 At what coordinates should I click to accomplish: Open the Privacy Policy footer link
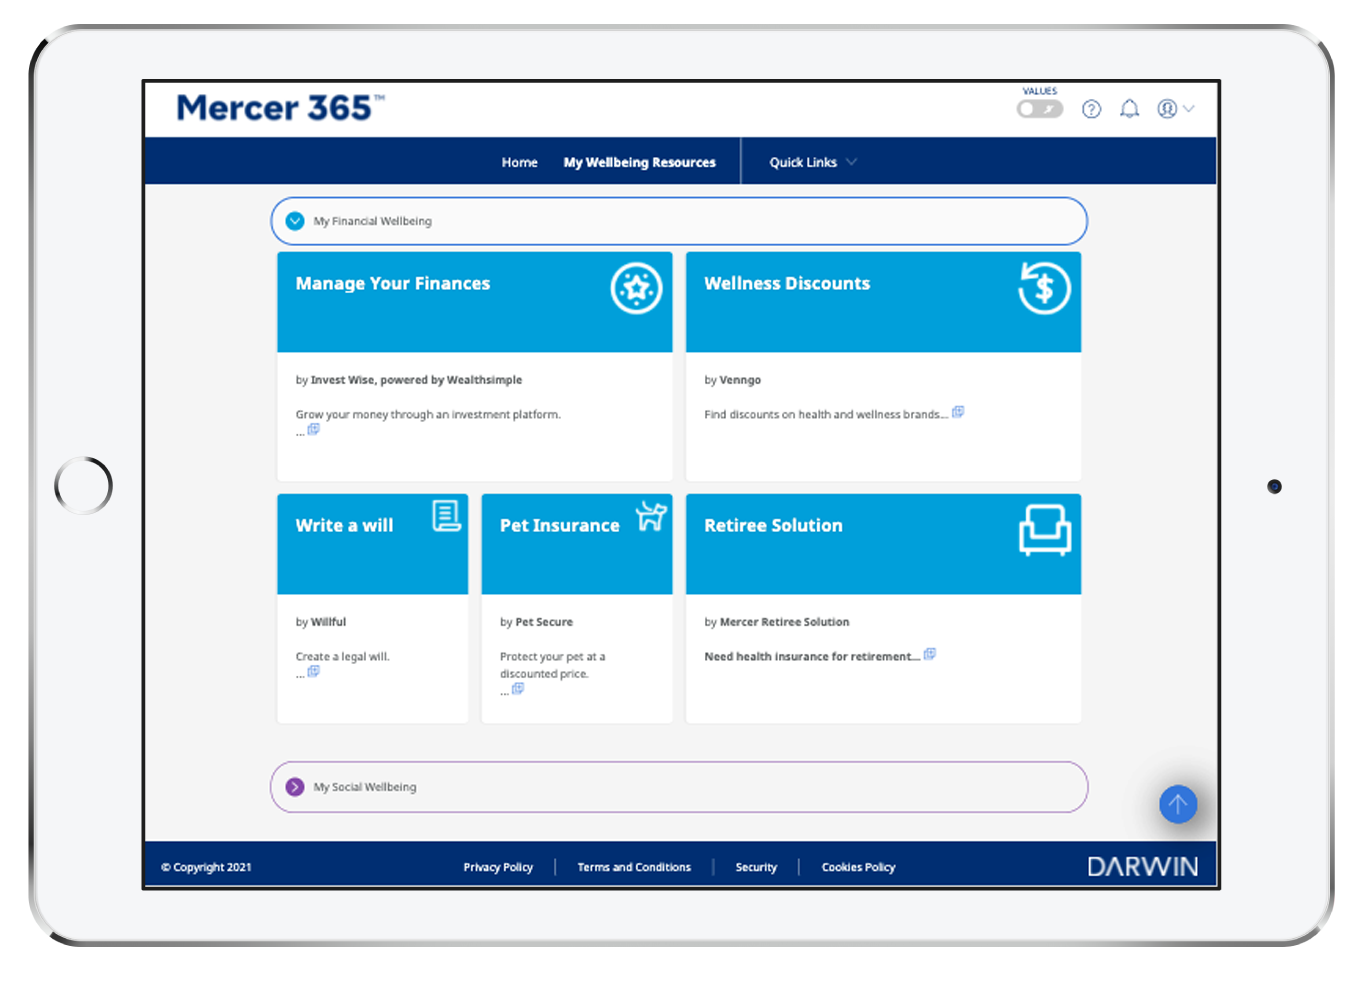[498, 867]
